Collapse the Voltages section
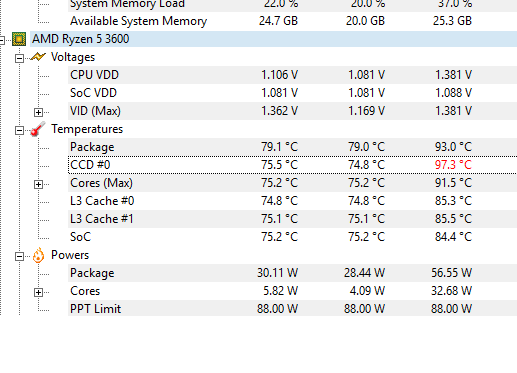The width and height of the screenshot is (517, 373). (19, 58)
